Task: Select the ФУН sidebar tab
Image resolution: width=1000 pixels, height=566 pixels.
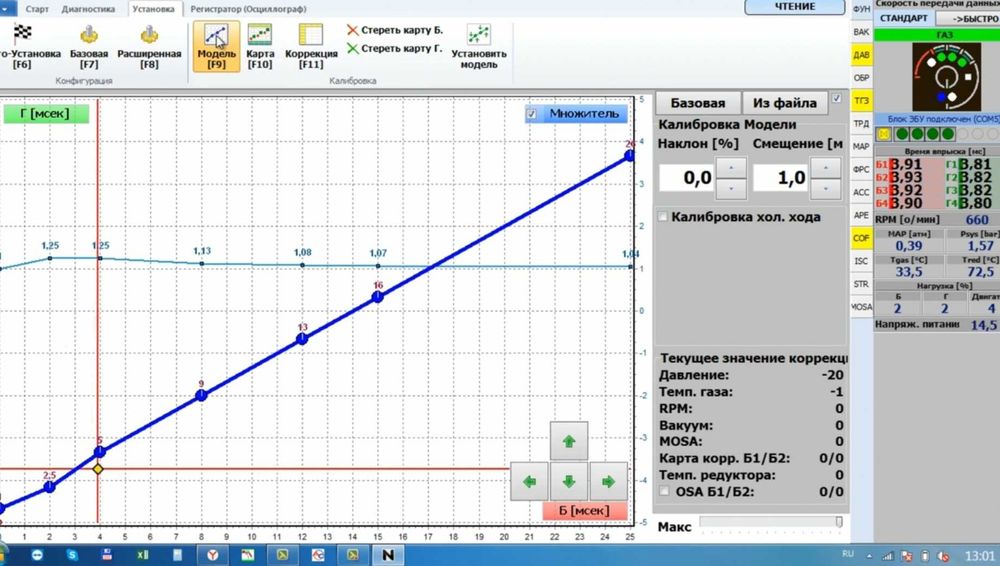Action: (x=862, y=9)
